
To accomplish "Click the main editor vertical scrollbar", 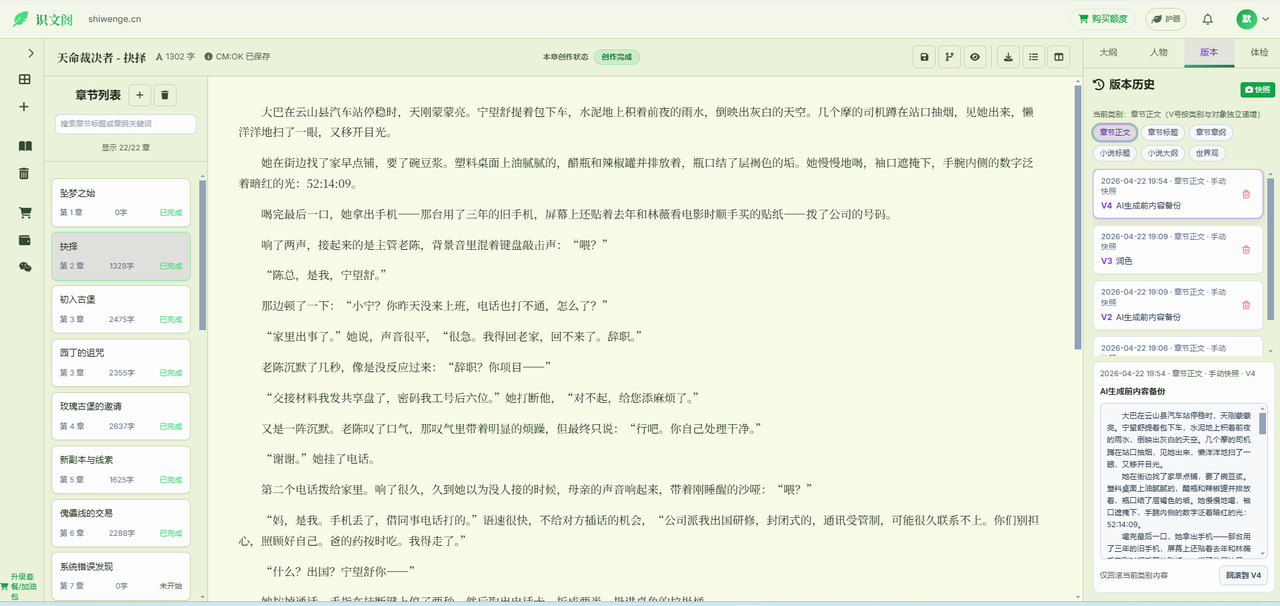I will tap(1077, 215).
